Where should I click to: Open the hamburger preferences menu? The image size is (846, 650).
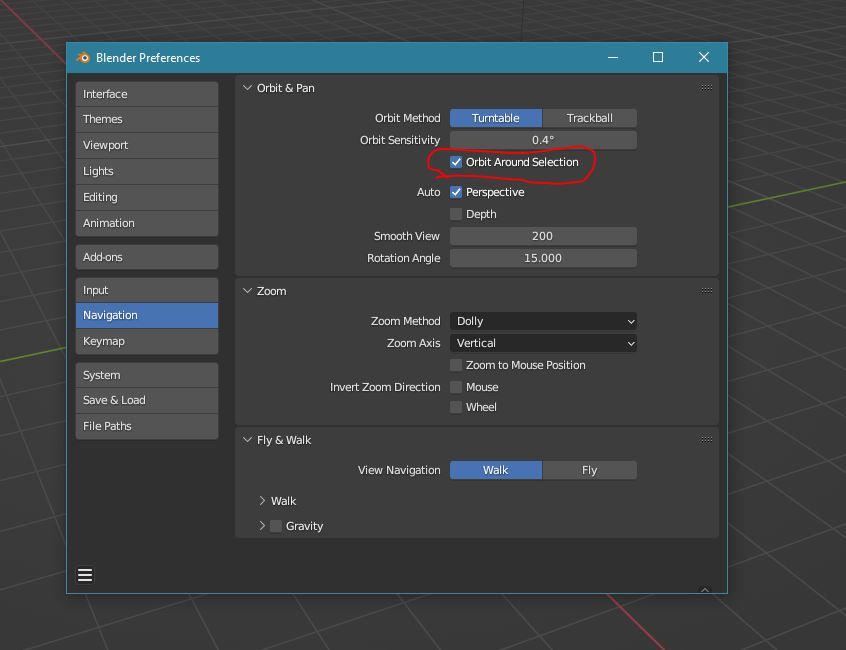point(85,575)
